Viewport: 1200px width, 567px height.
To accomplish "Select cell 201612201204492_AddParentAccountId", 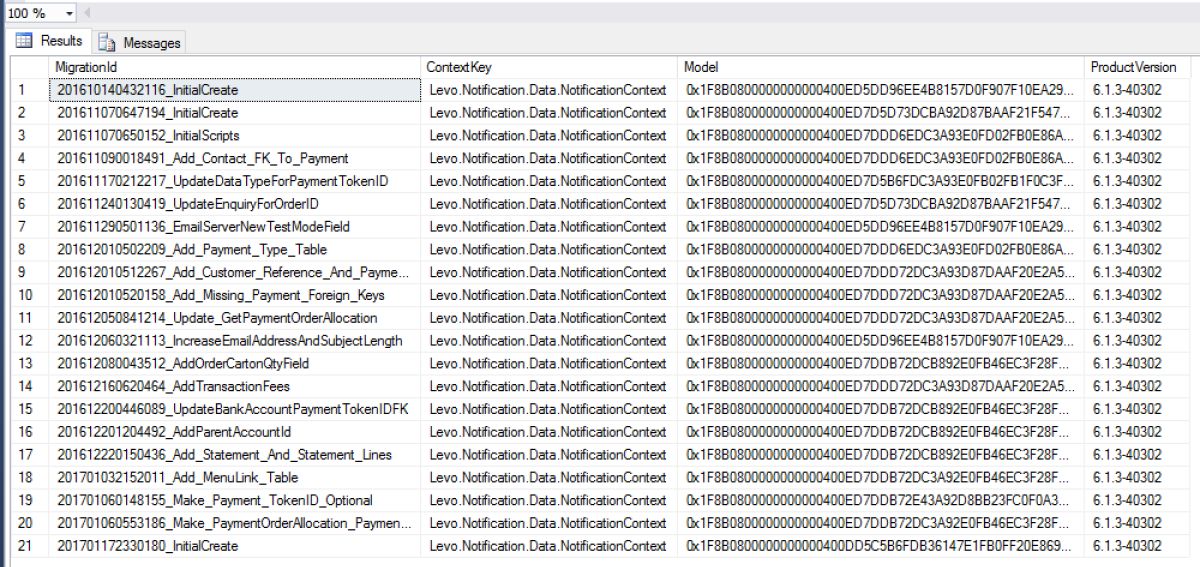I will pos(236,432).
